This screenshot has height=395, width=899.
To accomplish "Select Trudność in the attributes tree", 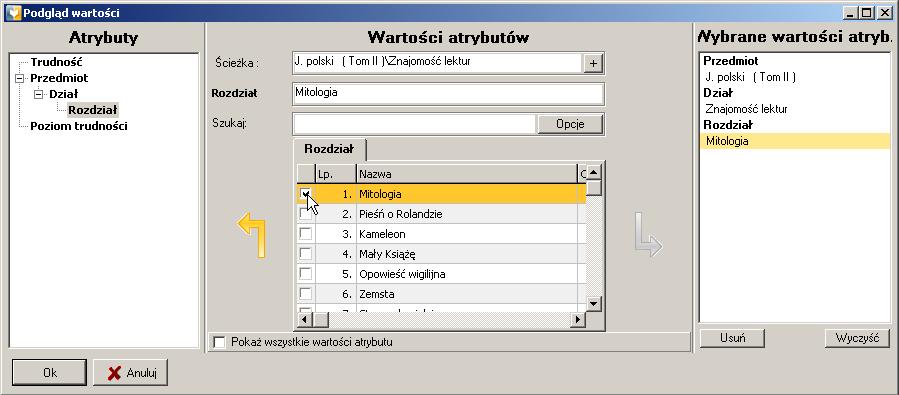I will (56, 62).
